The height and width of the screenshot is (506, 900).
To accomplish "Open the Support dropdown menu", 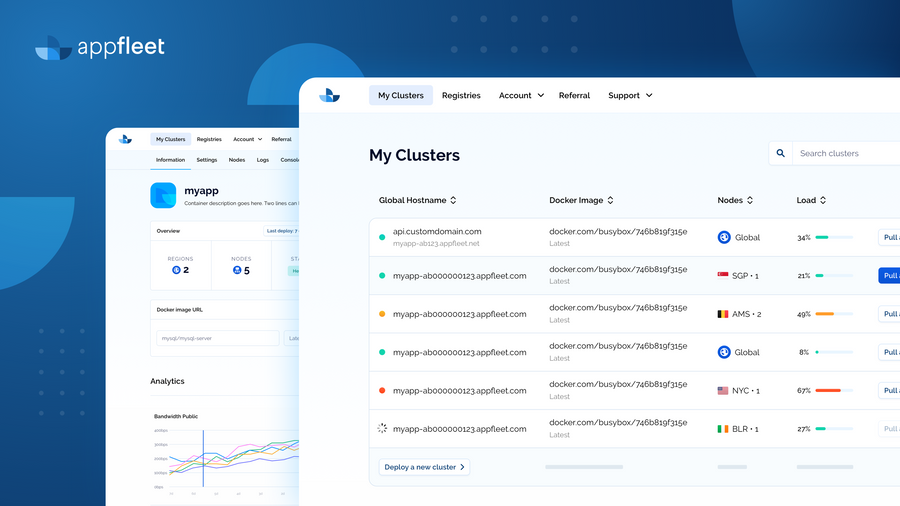I will pyautogui.click(x=630, y=95).
